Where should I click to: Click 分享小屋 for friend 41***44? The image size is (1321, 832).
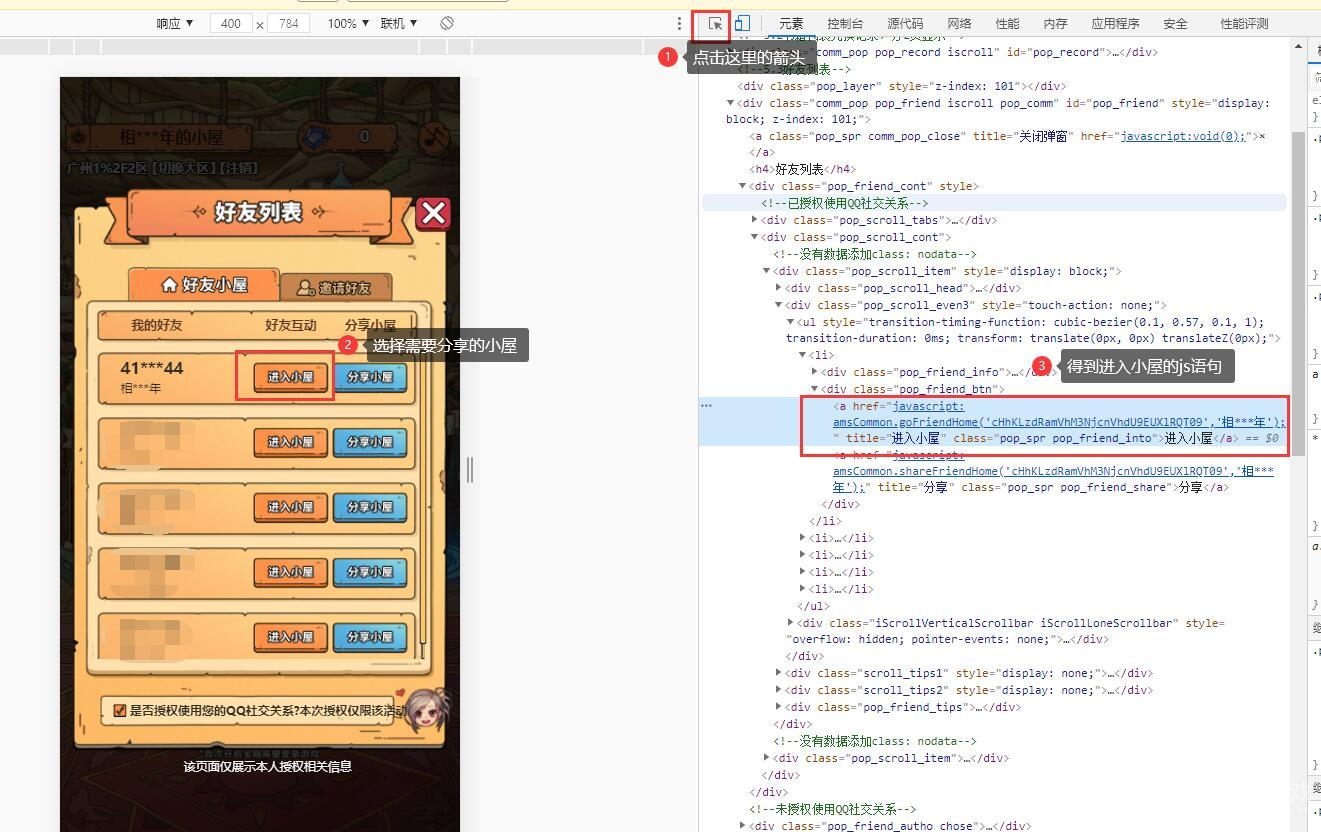point(370,377)
